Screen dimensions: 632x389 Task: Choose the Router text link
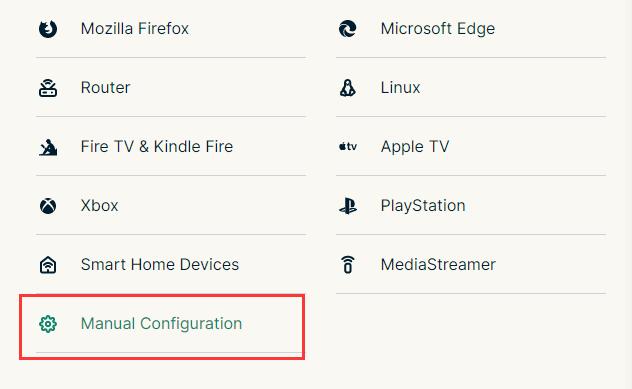coord(105,87)
